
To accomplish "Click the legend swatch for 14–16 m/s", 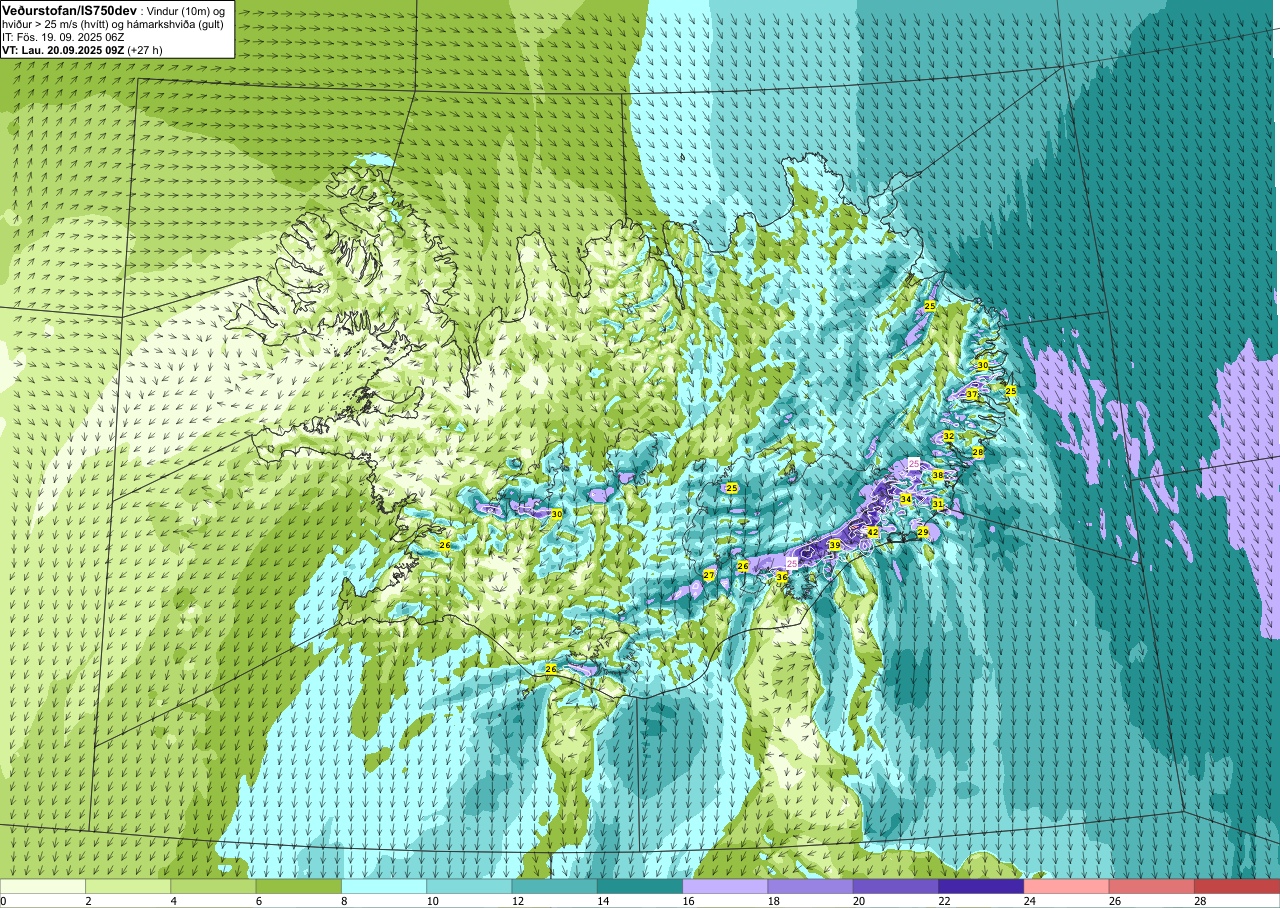I will click(640, 886).
